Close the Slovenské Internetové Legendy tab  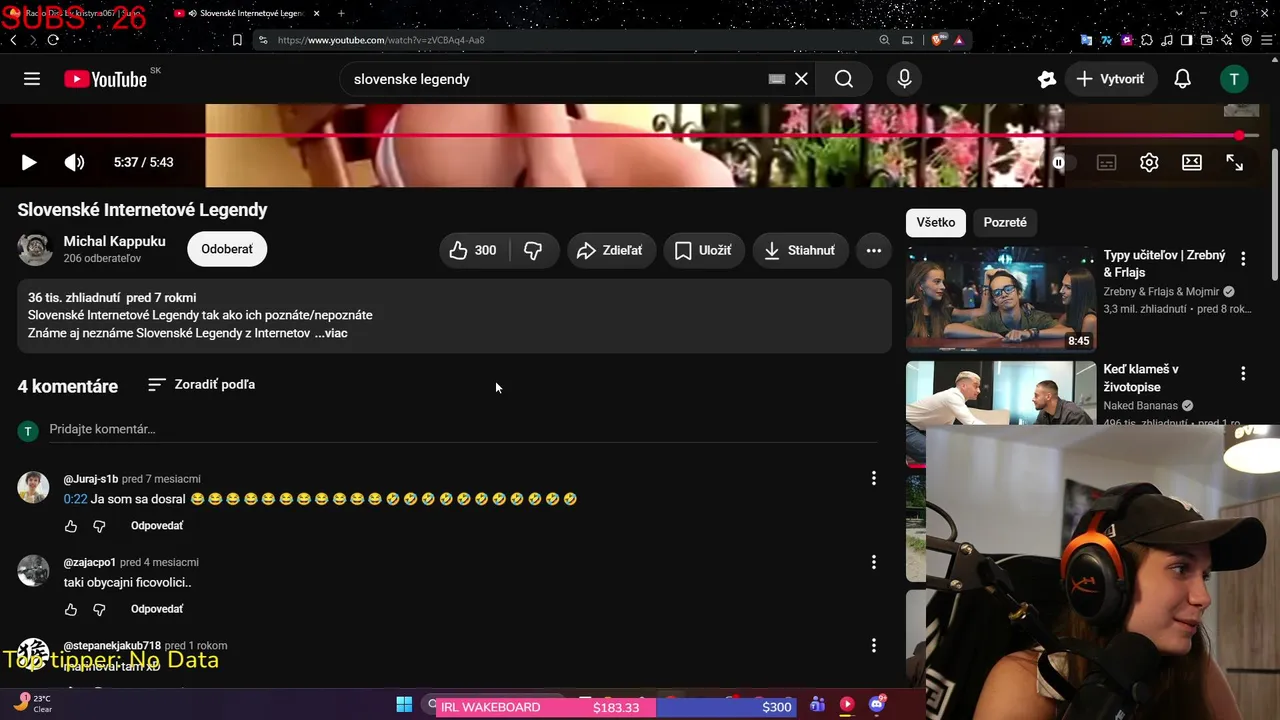tap(316, 13)
